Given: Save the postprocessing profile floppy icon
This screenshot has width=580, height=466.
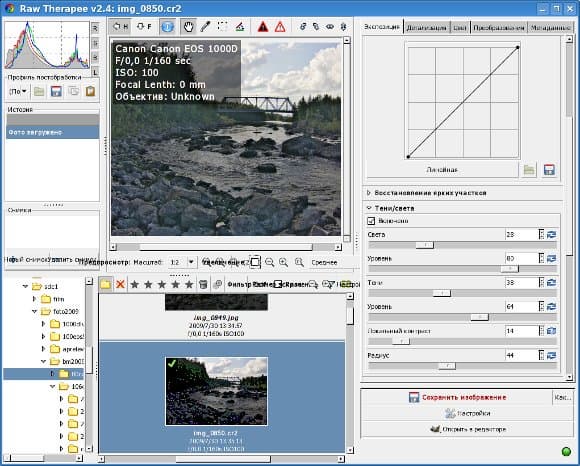Looking at the screenshot, I should click(x=56, y=91).
